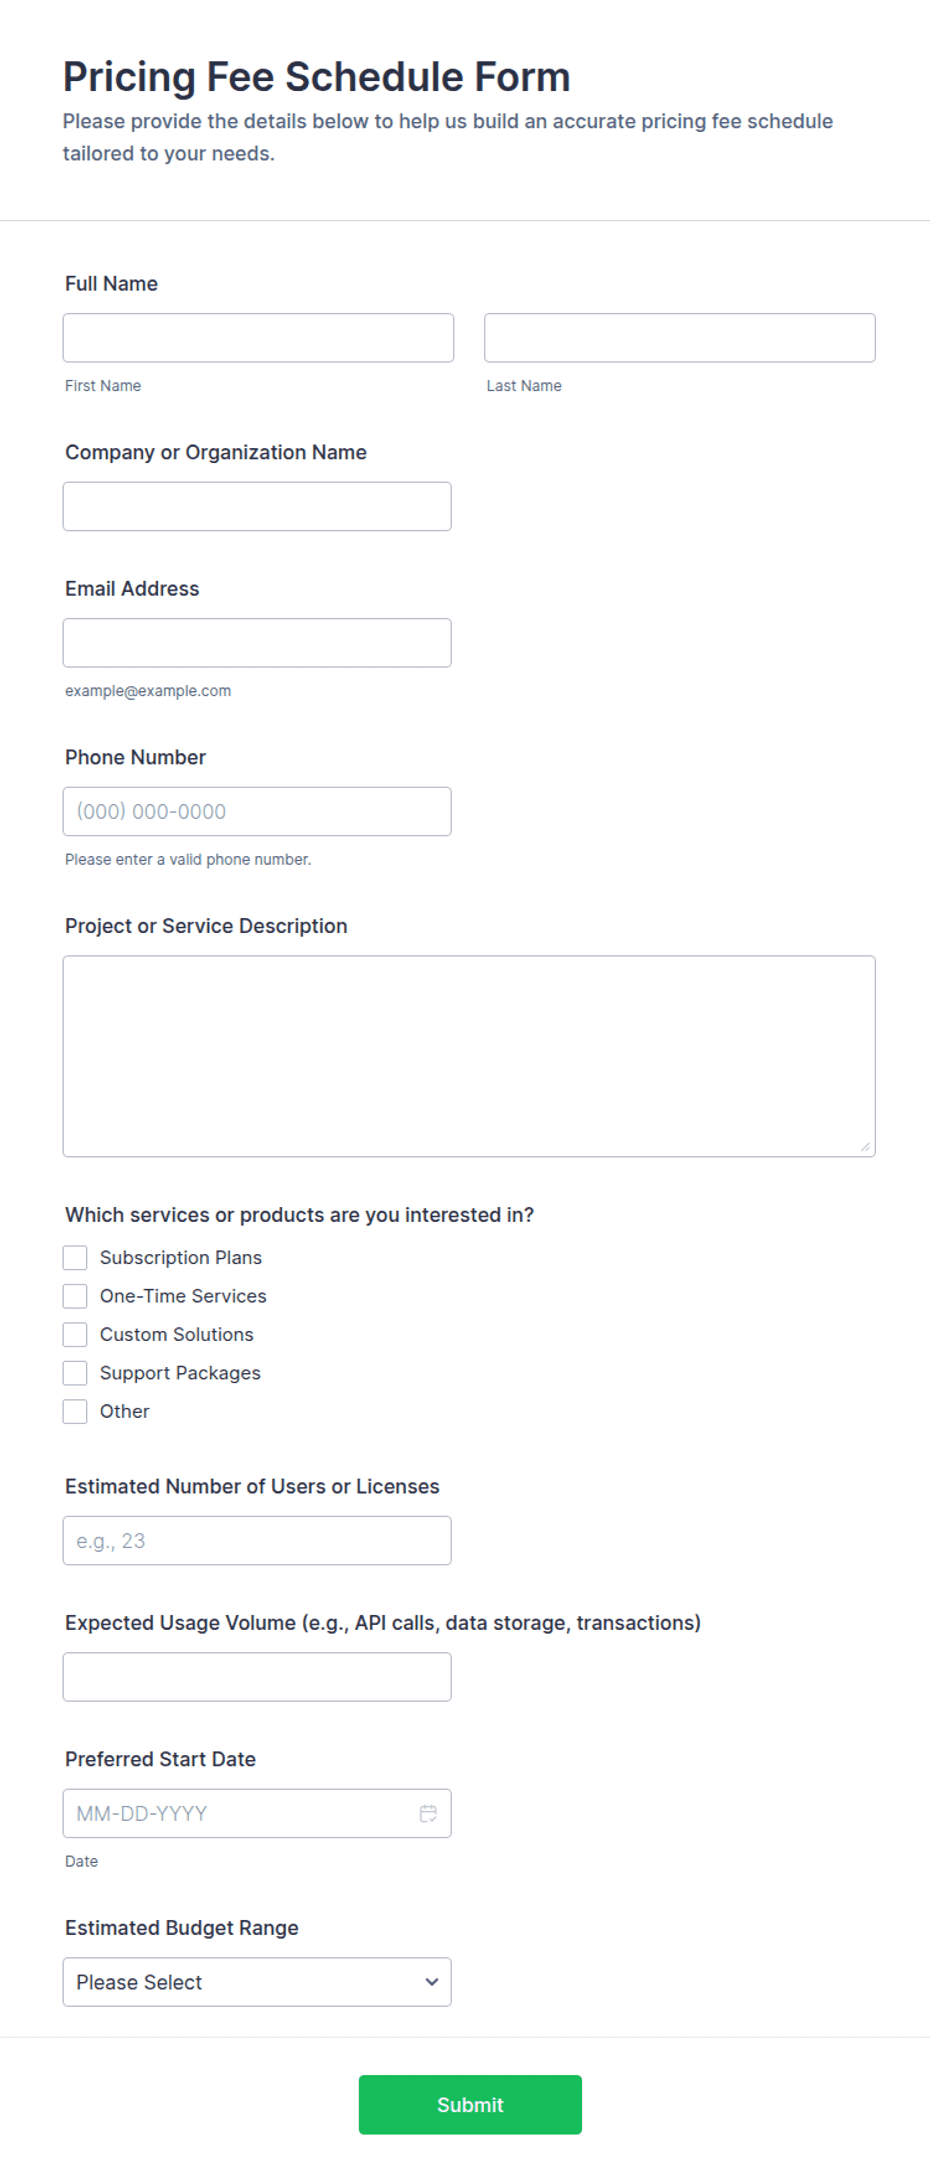
Task: Focus the Expected Usage Volume field
Action: 257,1677
